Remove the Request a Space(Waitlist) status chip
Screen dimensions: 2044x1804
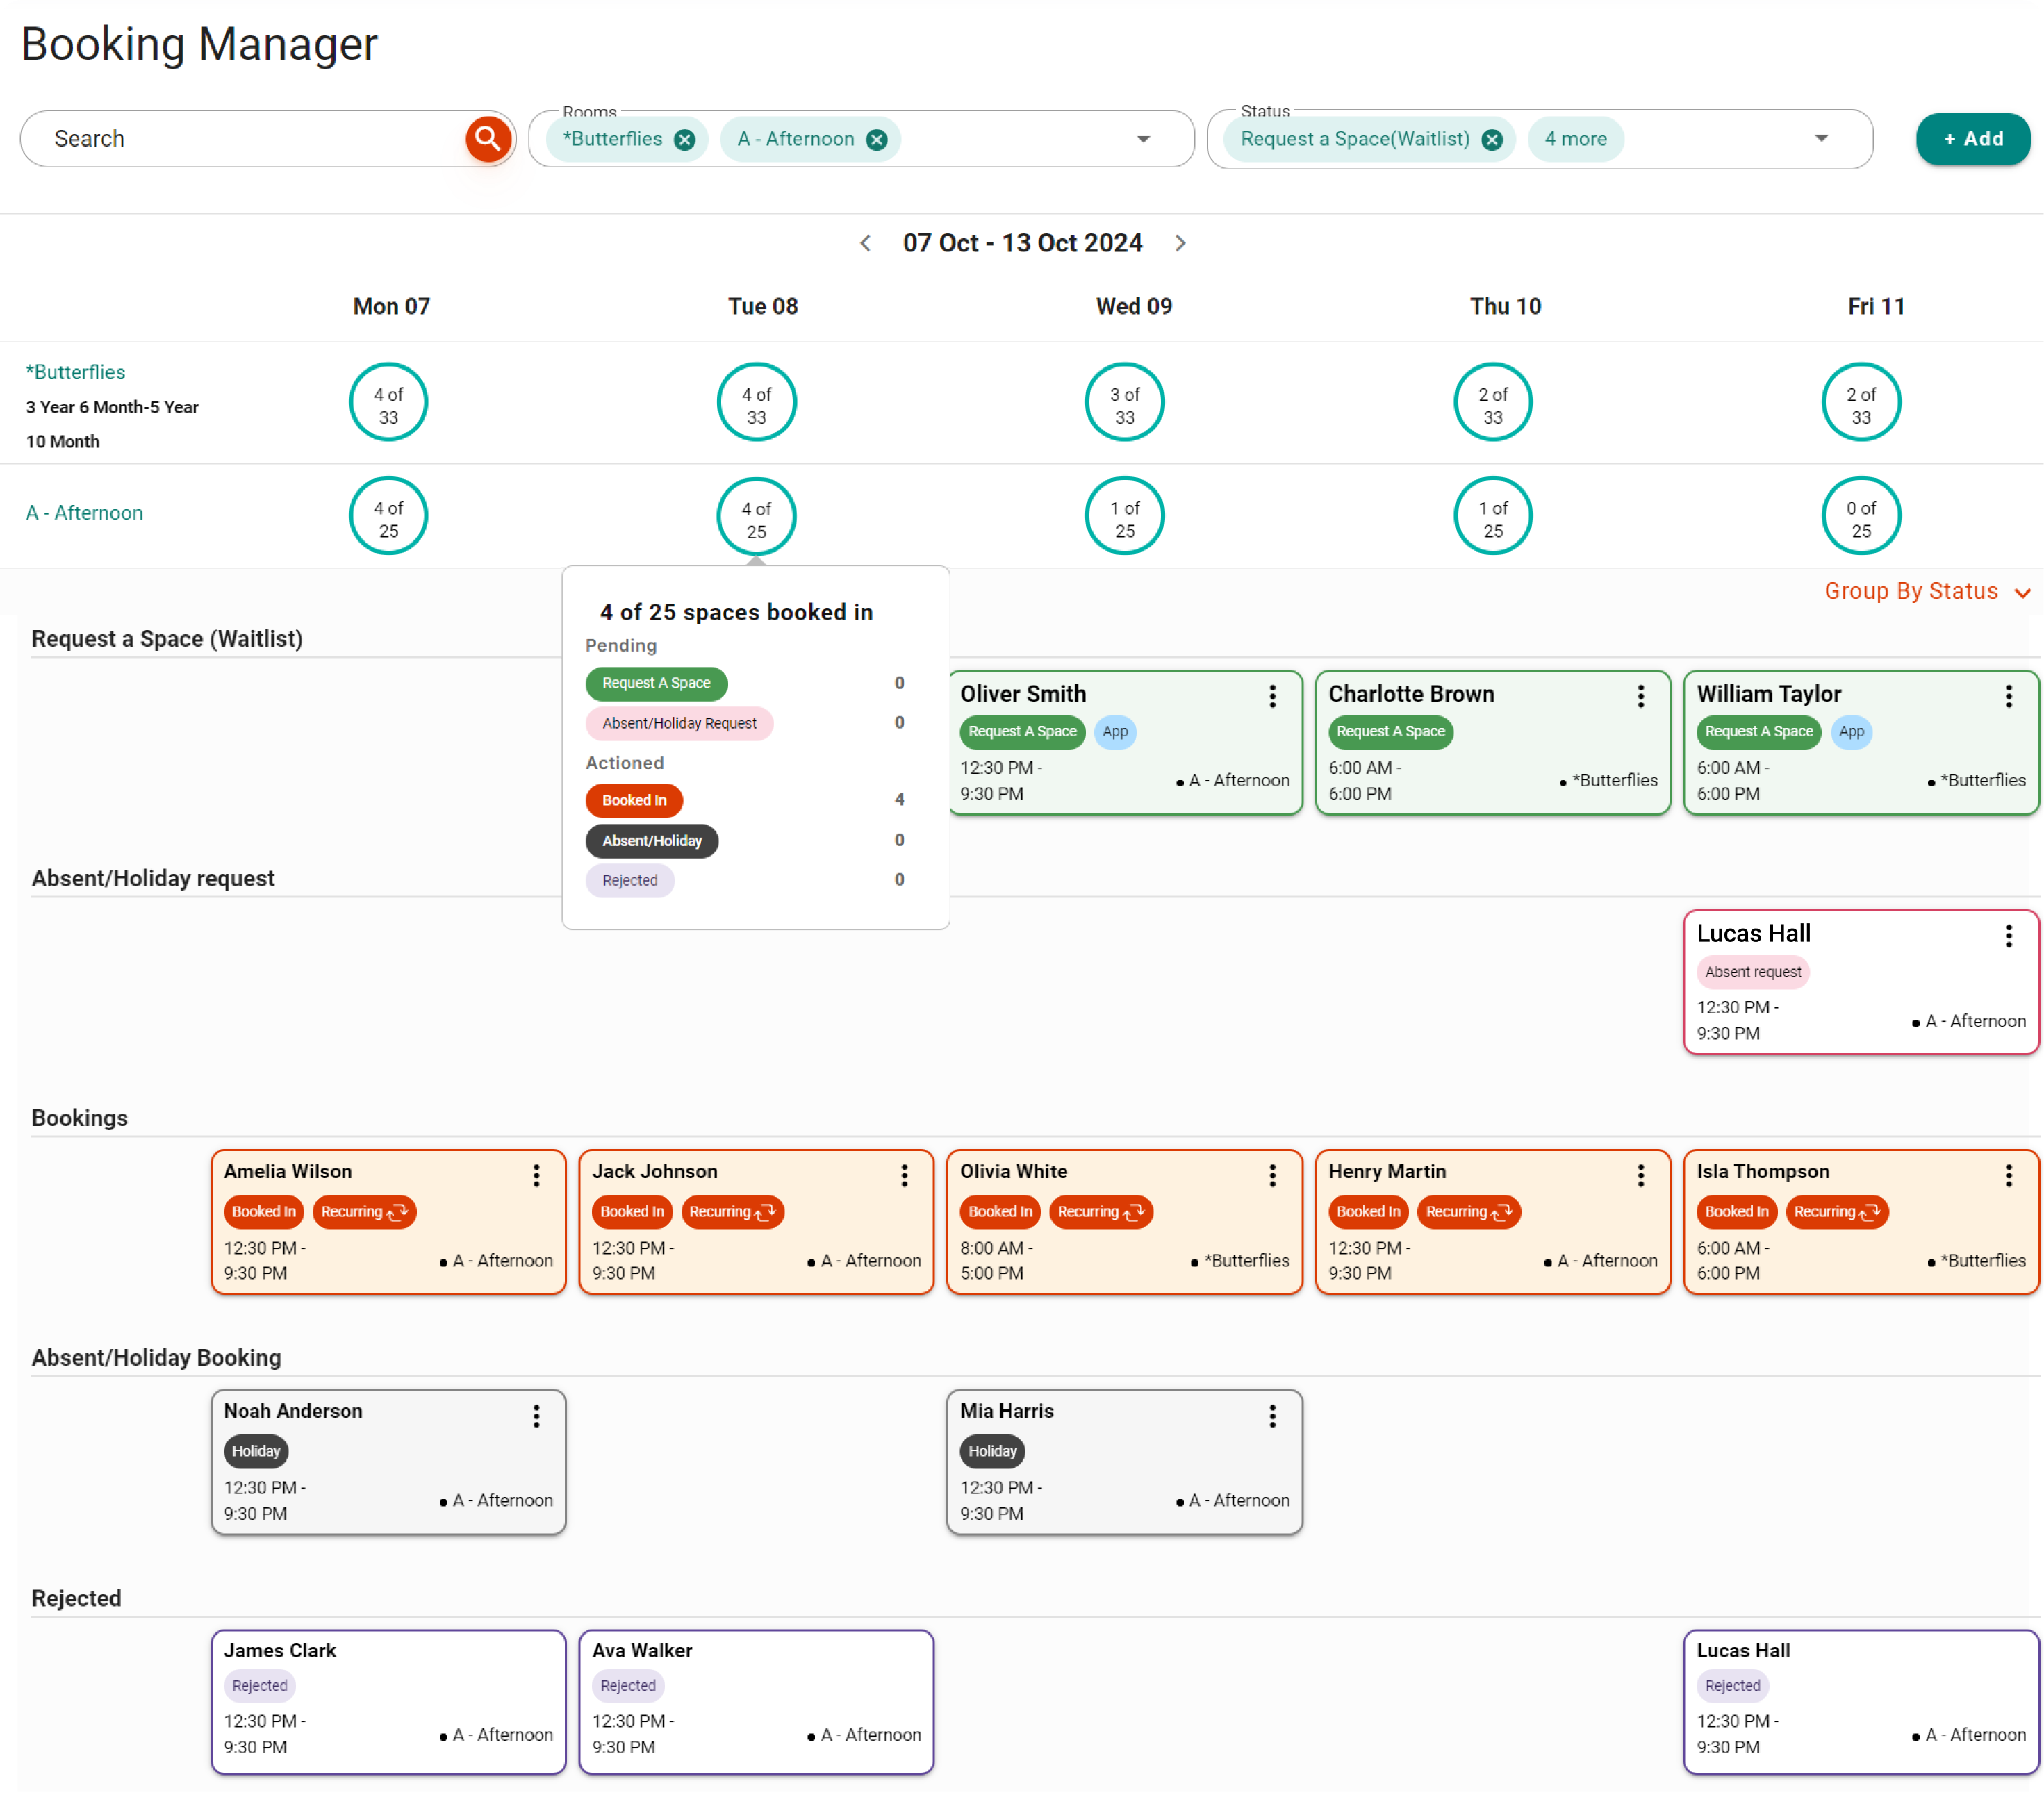point(1492,139)
